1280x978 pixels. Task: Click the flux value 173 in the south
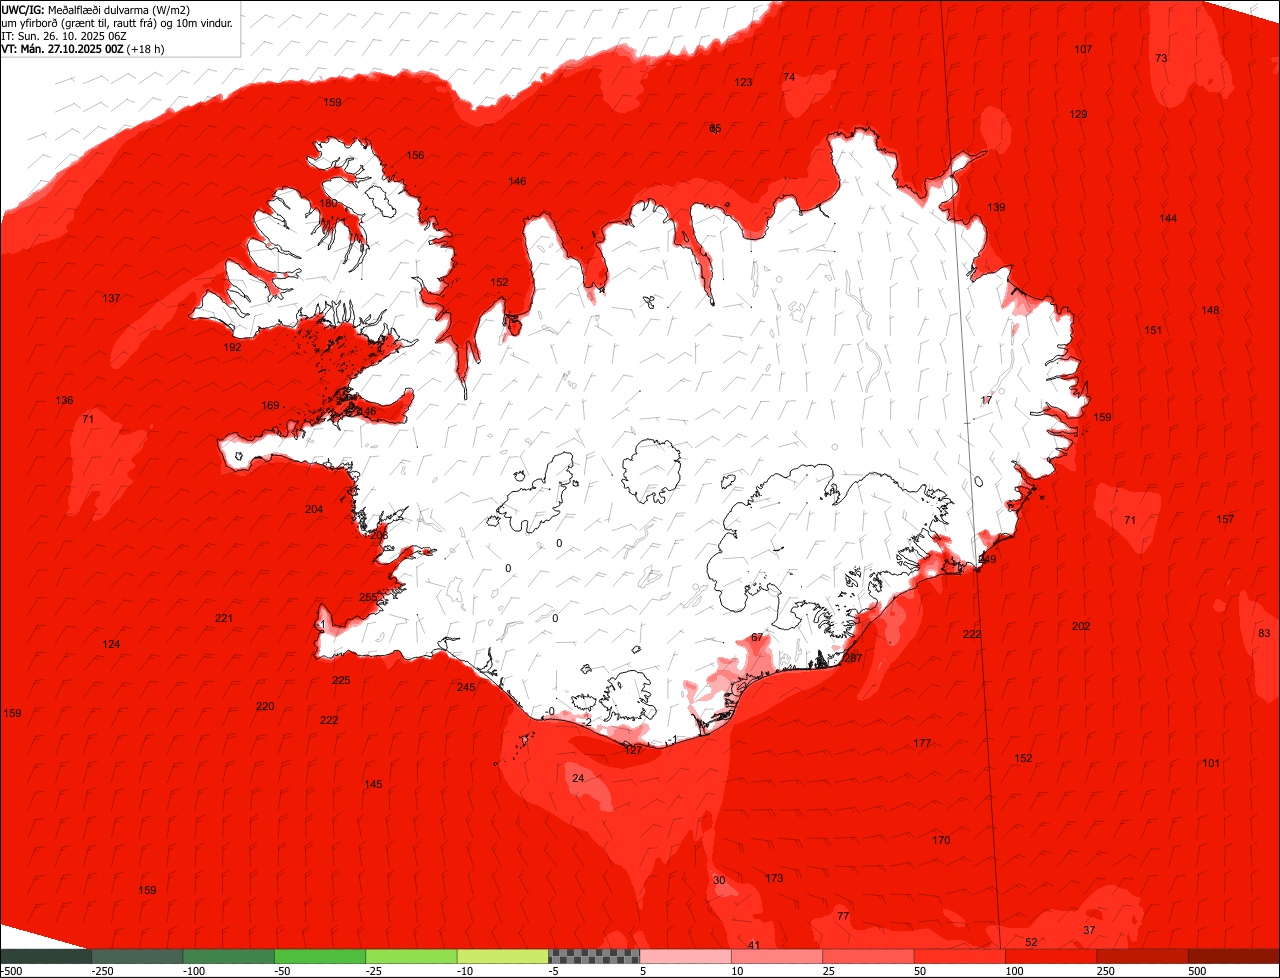[x=774, y=878]
